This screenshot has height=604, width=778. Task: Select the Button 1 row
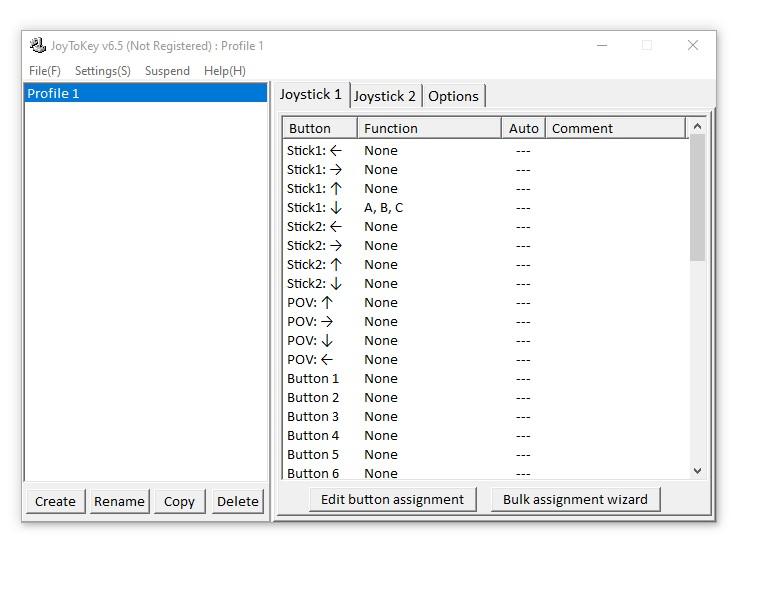[486, 378]
